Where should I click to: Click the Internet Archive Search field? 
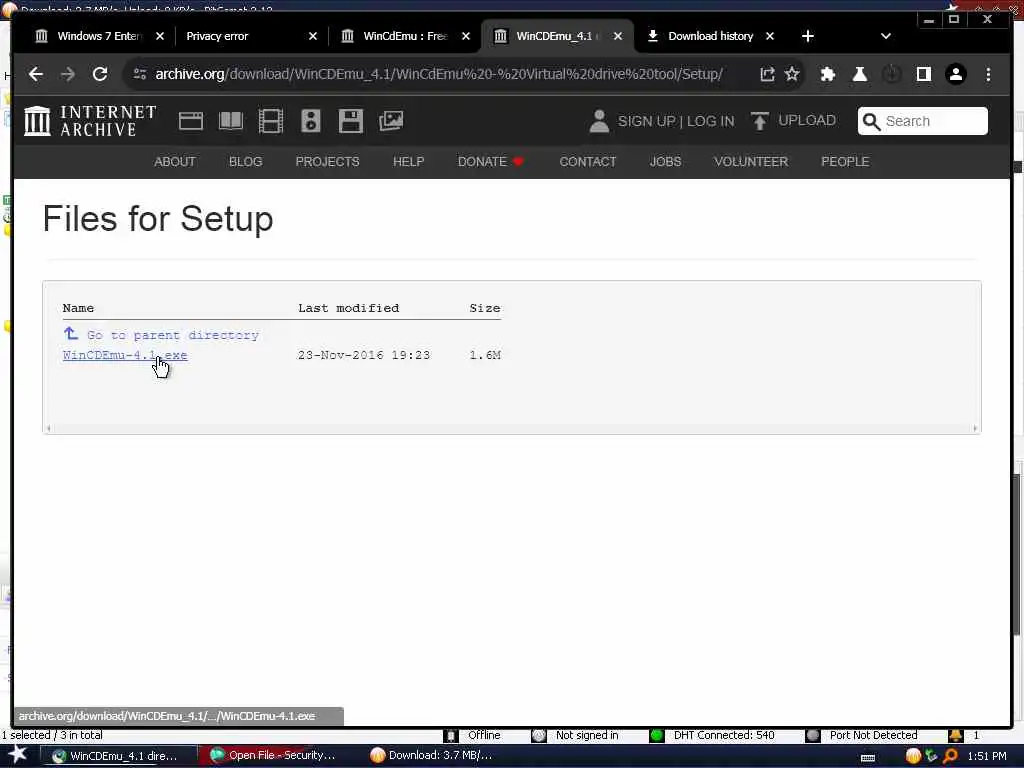pyautogui.click(x=923, y=121)
